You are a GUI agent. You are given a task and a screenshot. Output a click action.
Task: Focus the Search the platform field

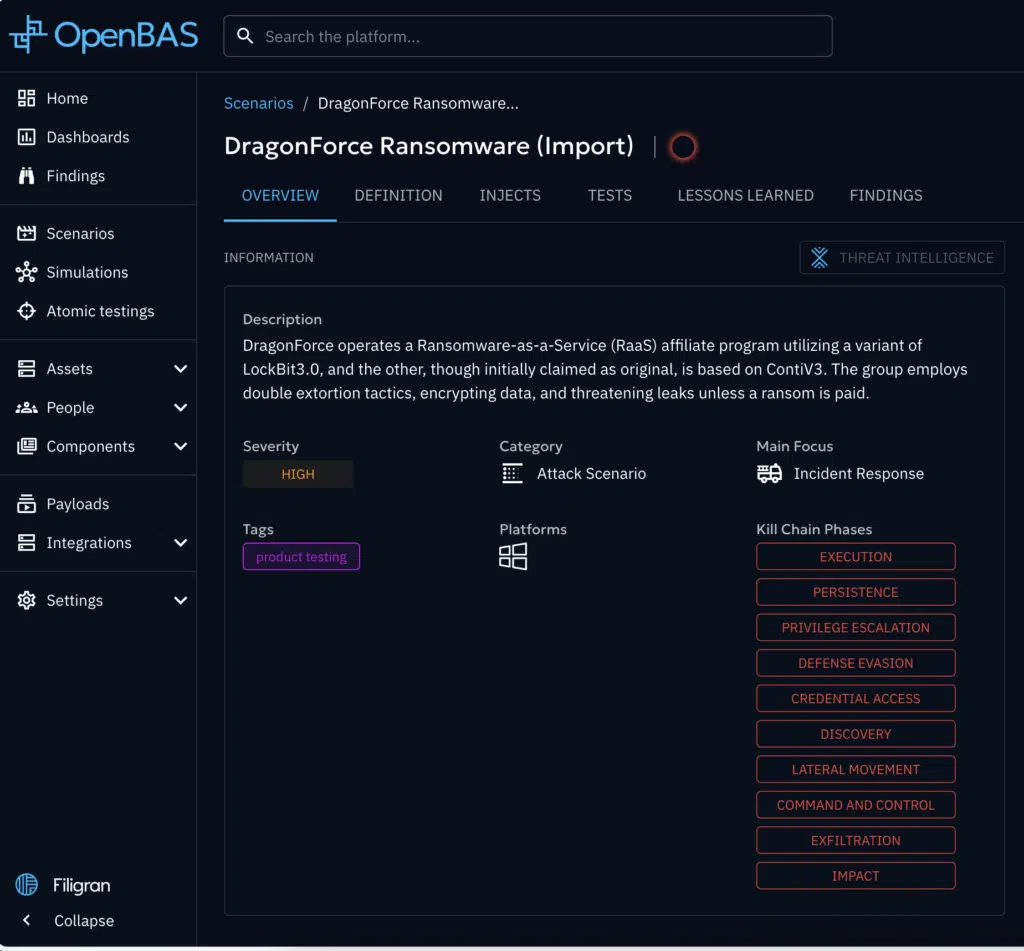tap(540, 37)
